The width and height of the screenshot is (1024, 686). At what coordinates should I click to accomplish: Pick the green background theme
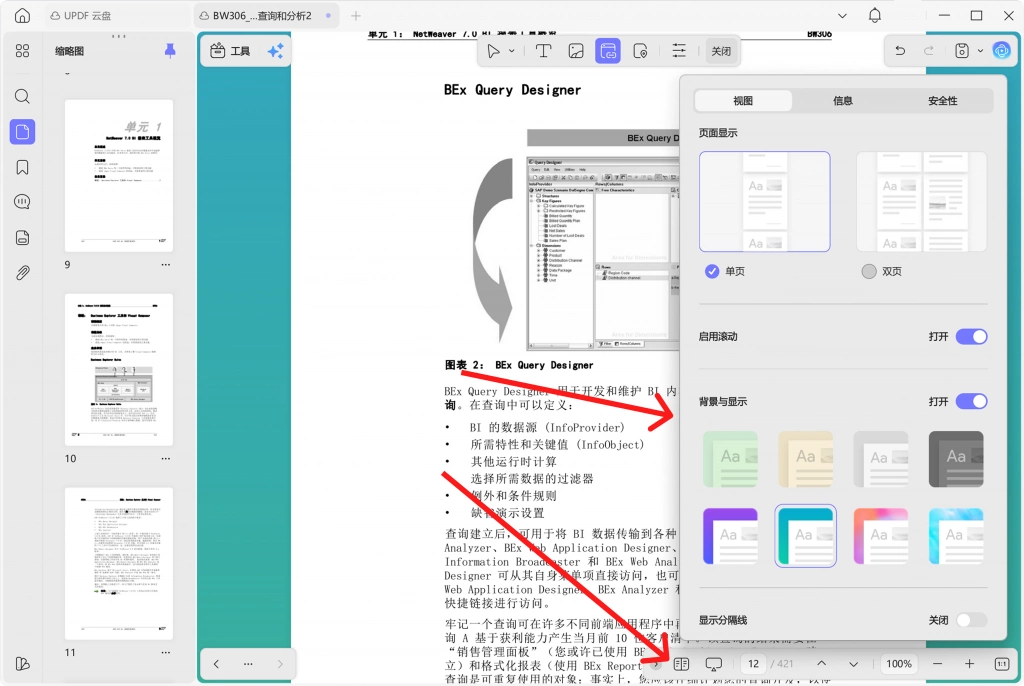[730, 459]
